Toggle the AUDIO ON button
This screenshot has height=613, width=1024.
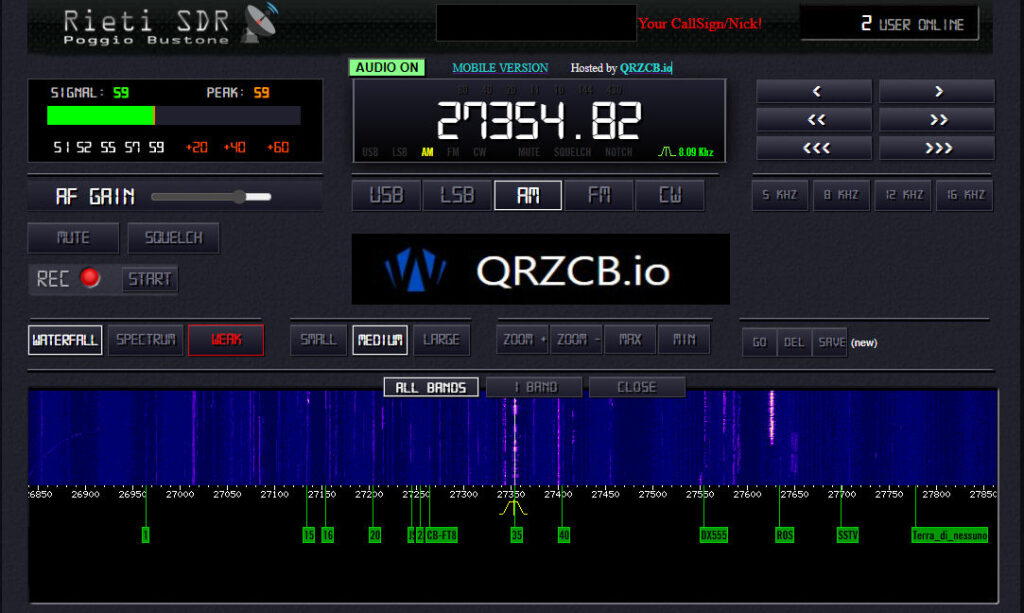(387, 67)
